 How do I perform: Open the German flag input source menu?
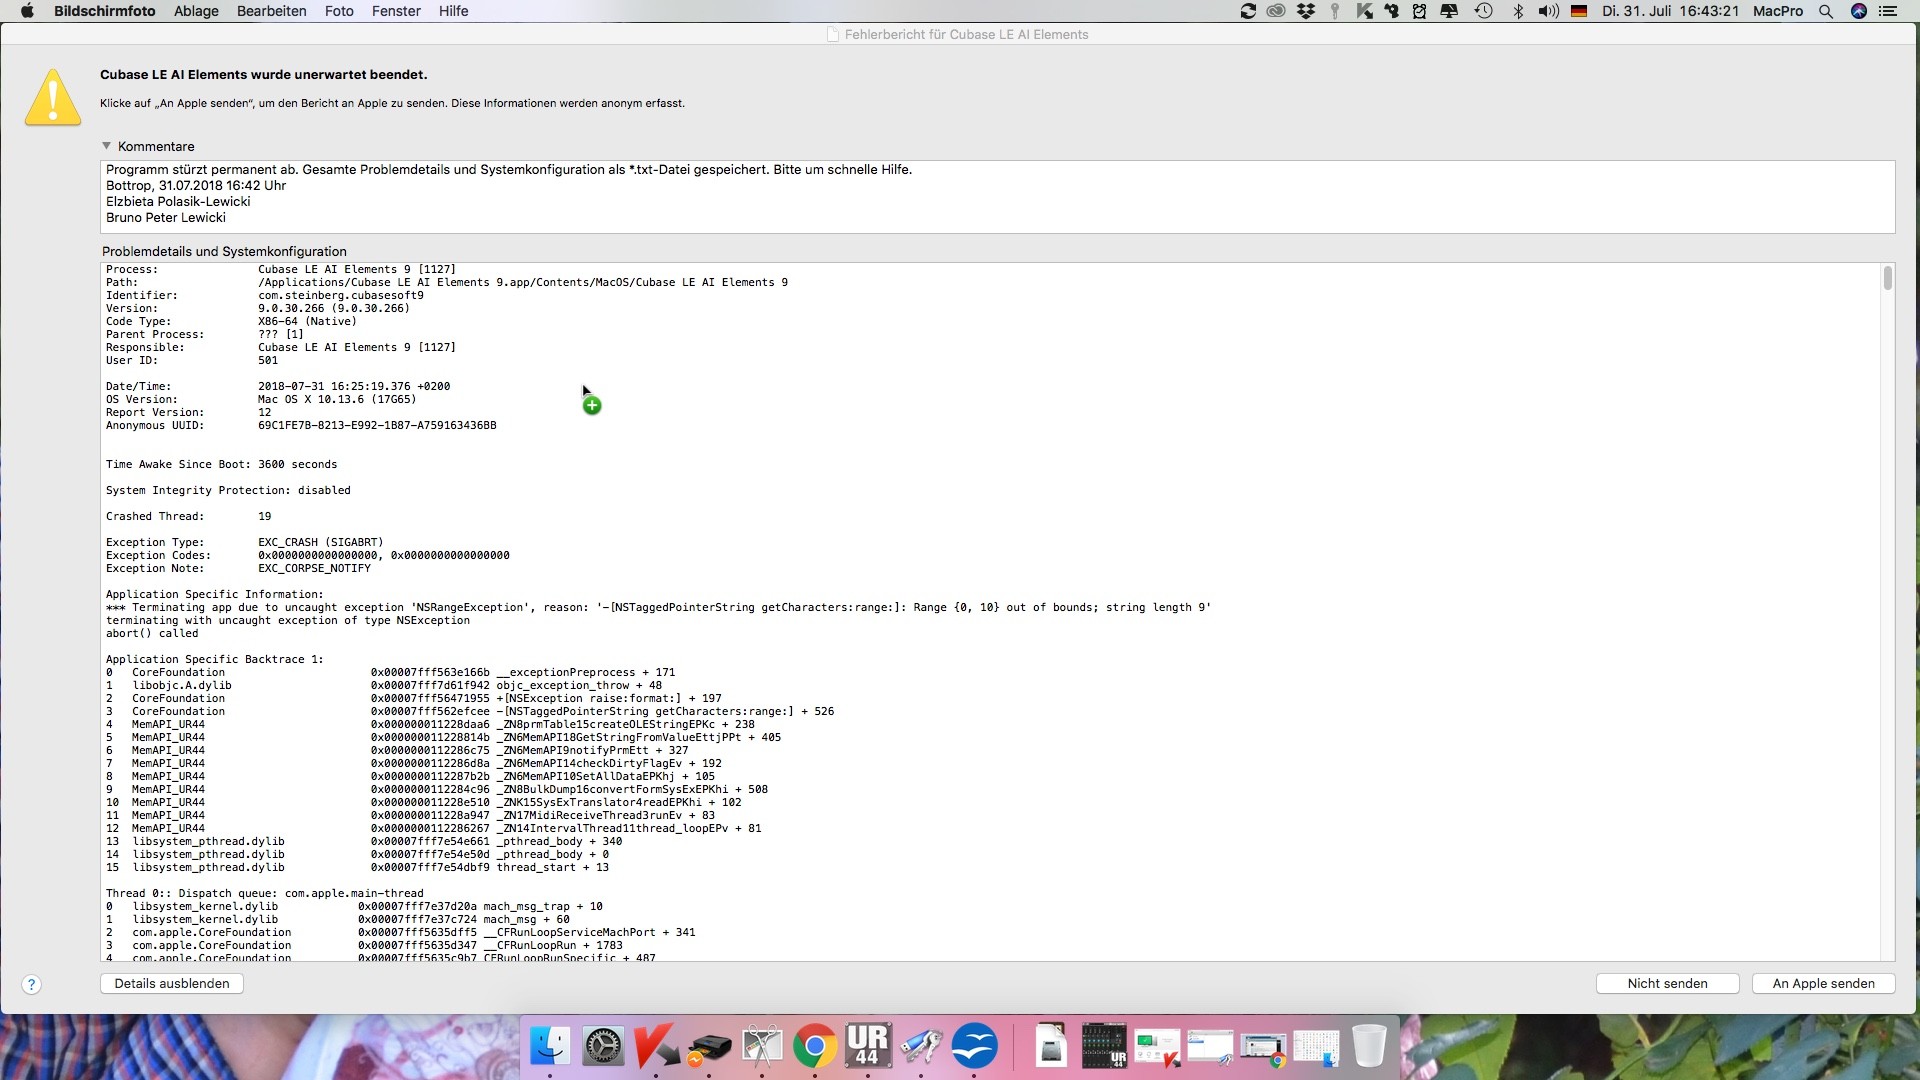pyautogui.click(x=1580, y=11)
